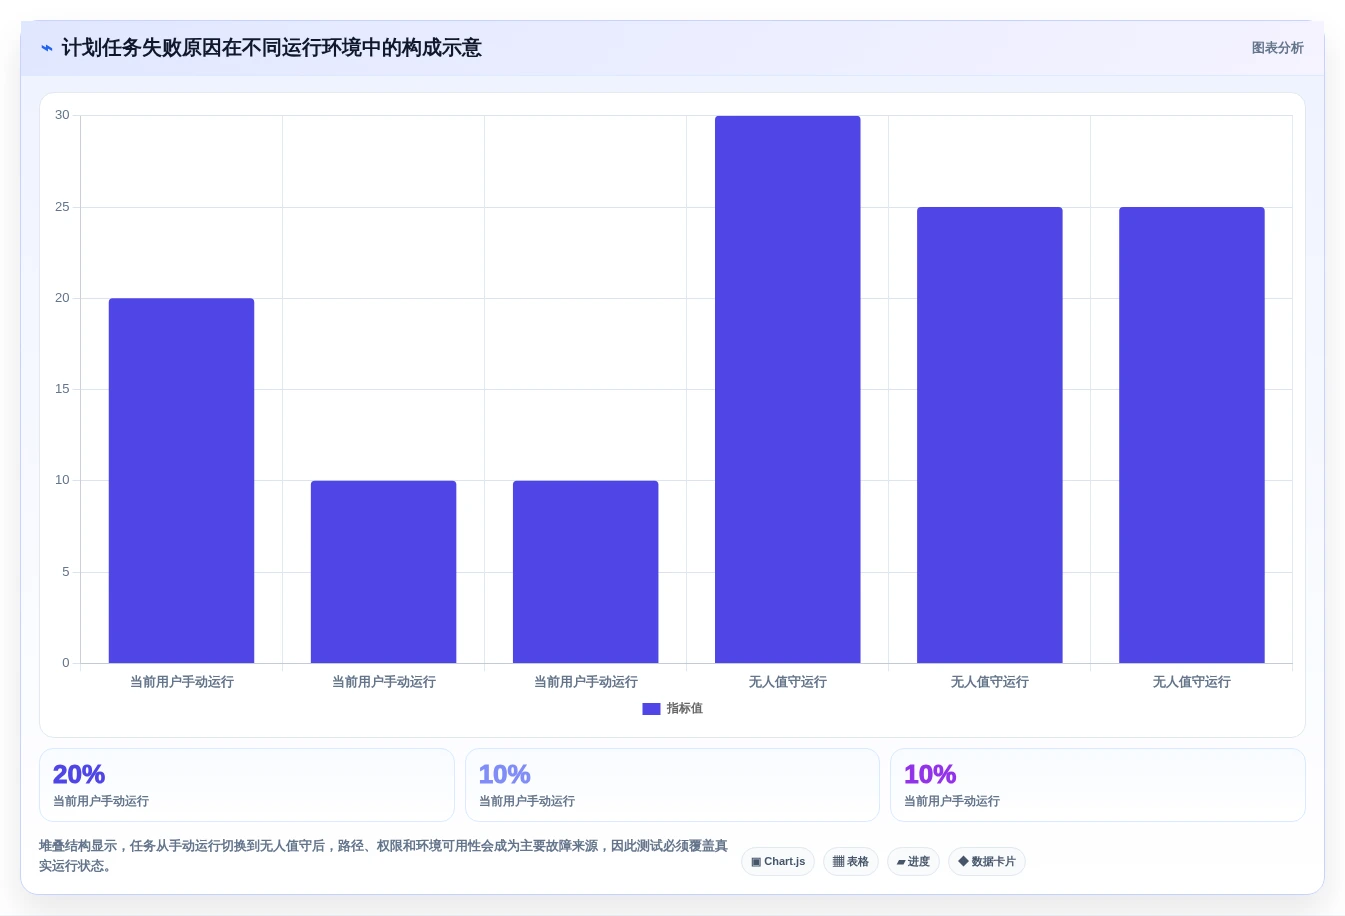Click the light-blue 10% card value
Image resolution: width=1345 pixels, height=916 pixels.
(x=505, y=775)
